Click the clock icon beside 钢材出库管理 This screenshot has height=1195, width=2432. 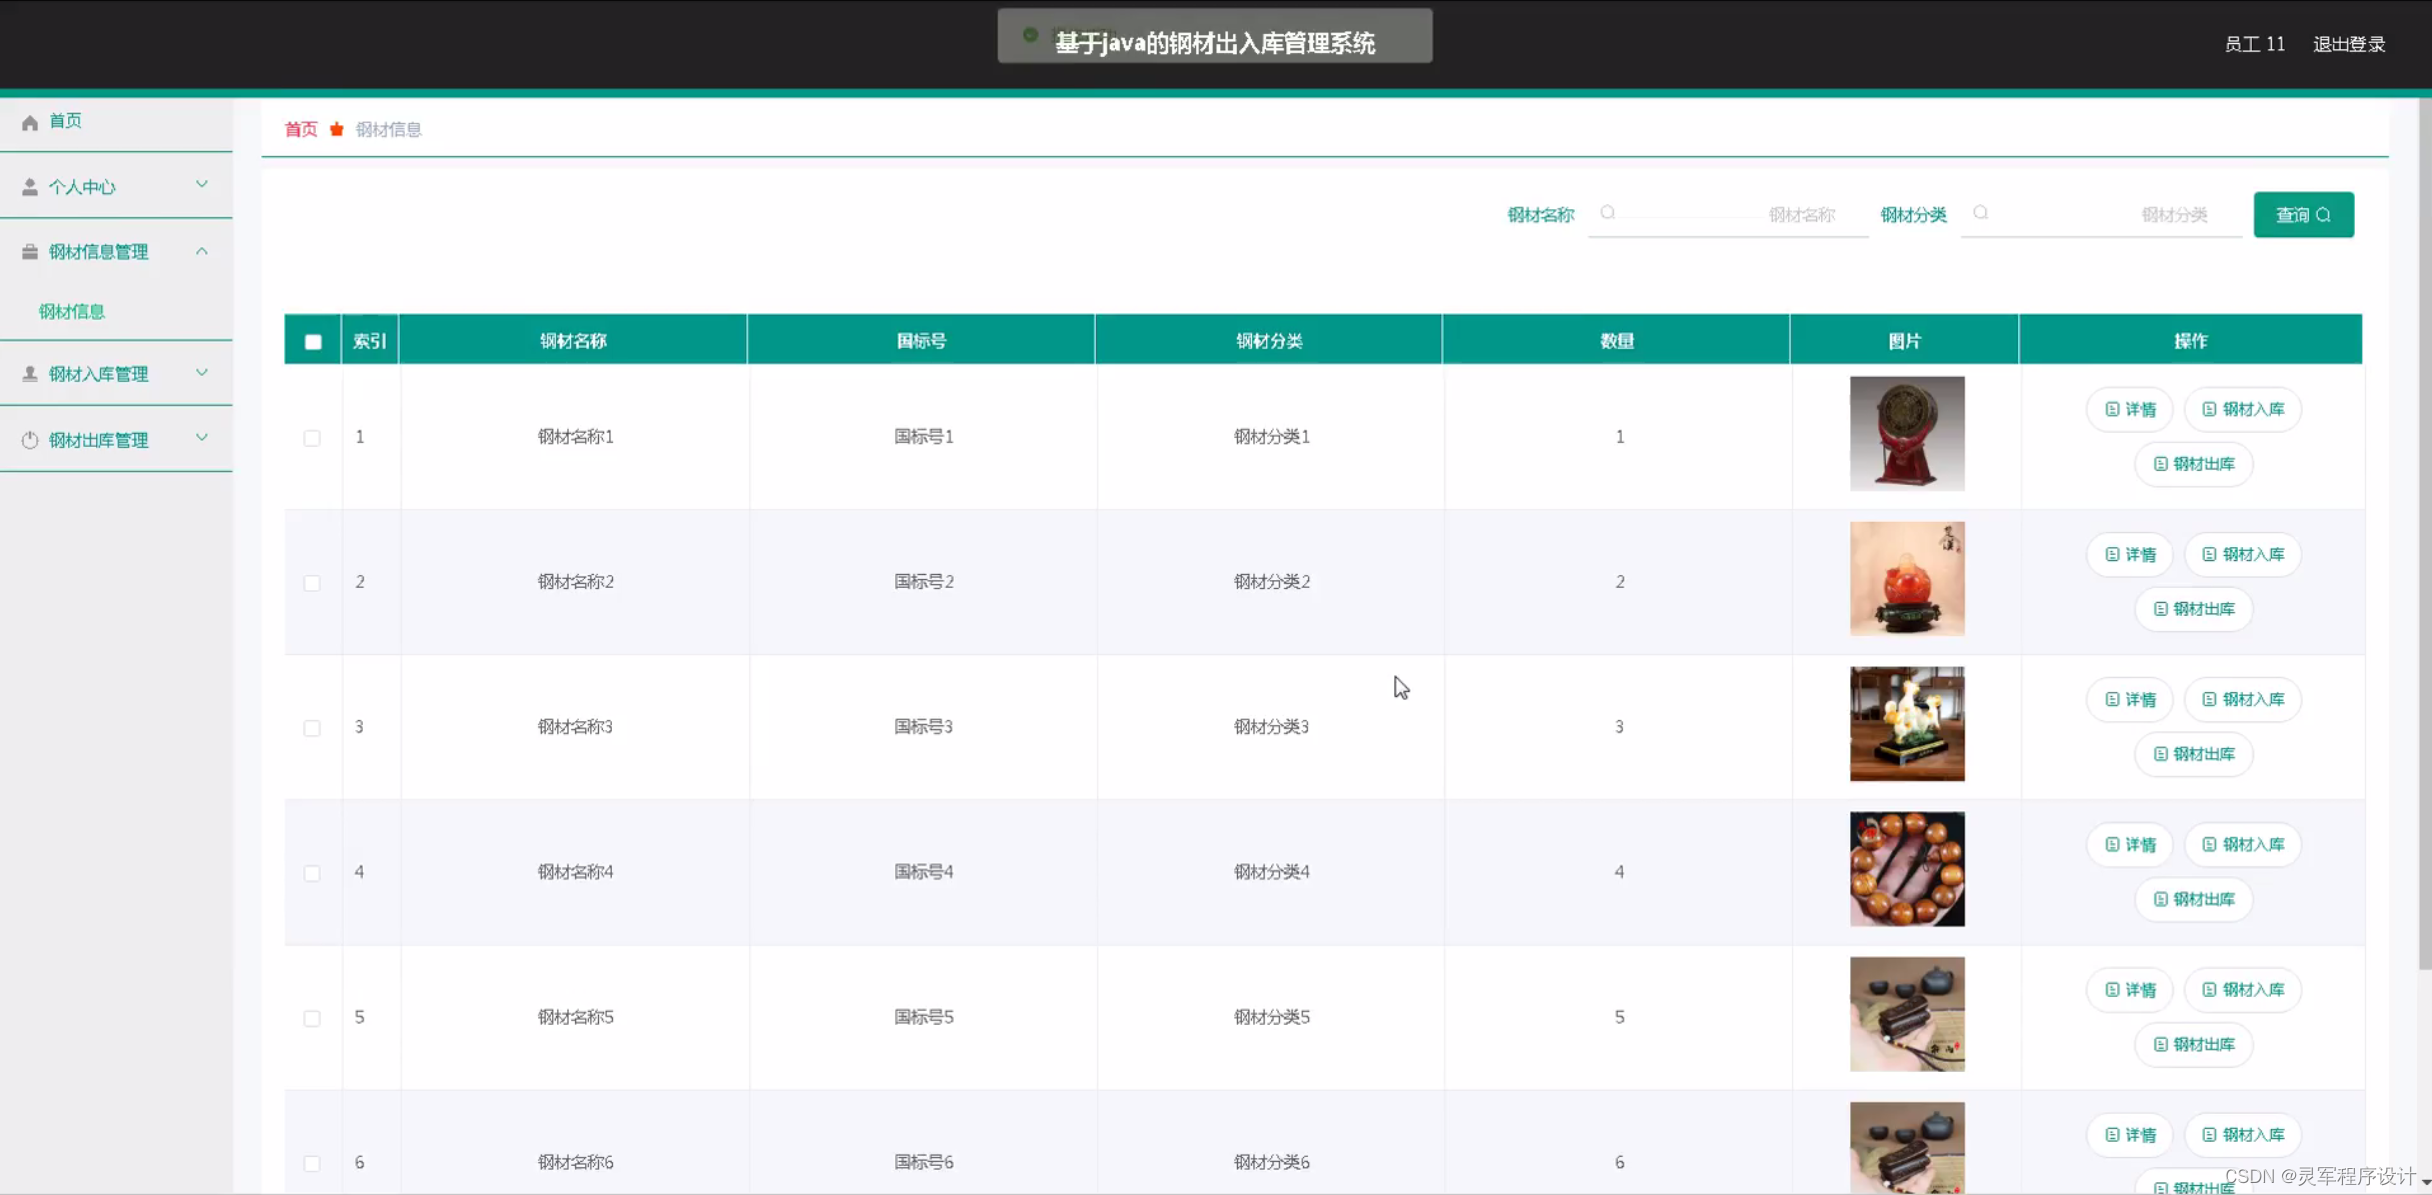[30, 440]
